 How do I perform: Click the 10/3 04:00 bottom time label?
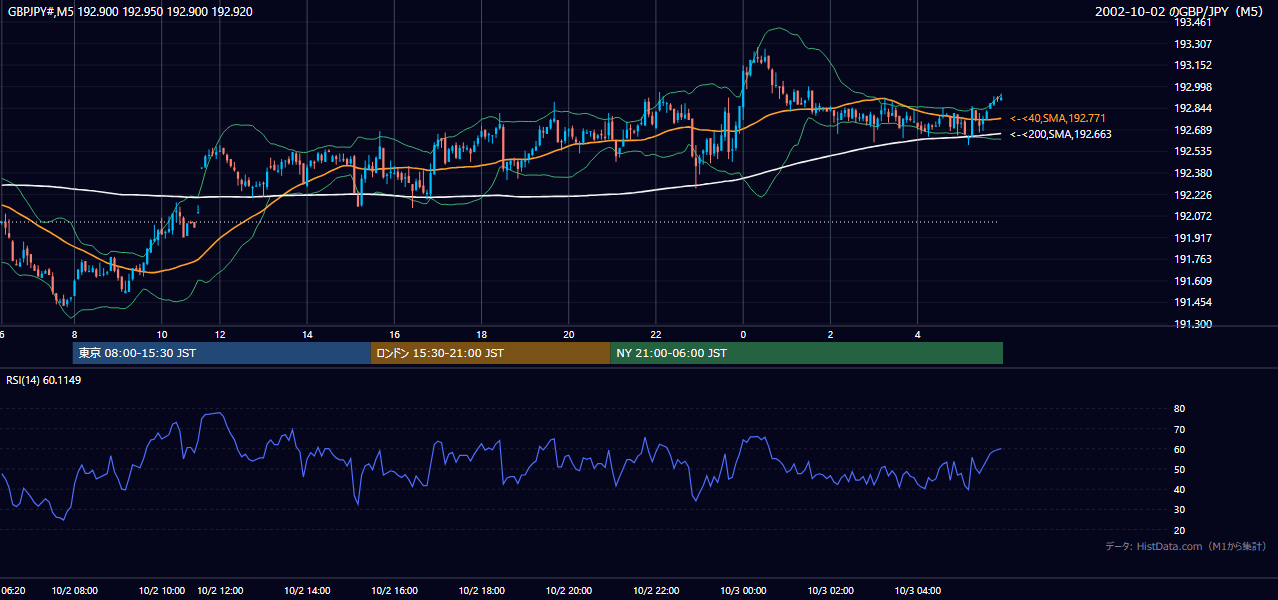tap(918, 590)
